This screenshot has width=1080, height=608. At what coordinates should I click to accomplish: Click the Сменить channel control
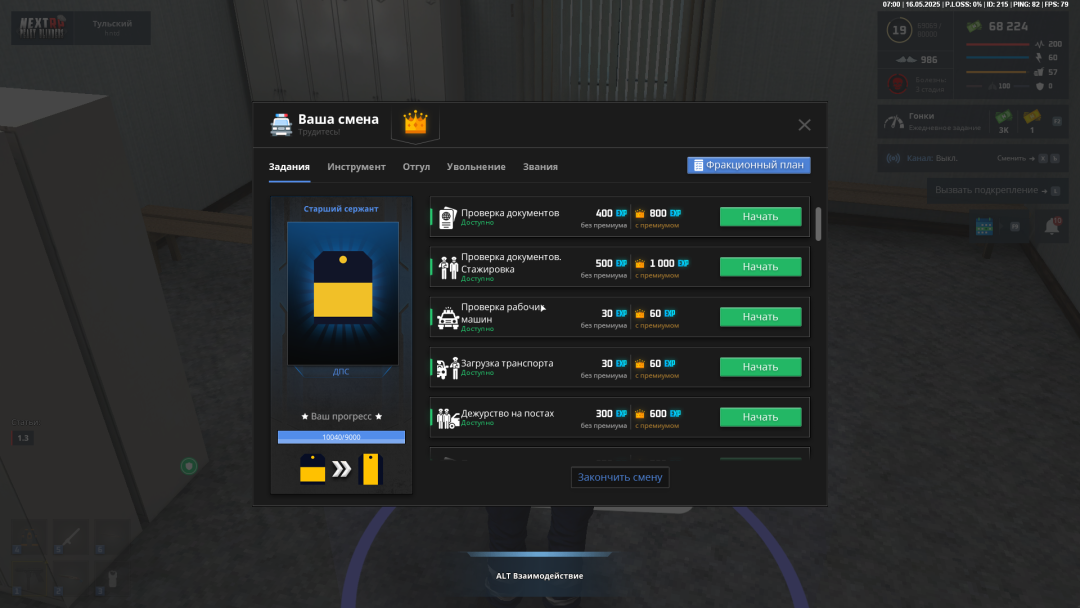(1029, 158)
